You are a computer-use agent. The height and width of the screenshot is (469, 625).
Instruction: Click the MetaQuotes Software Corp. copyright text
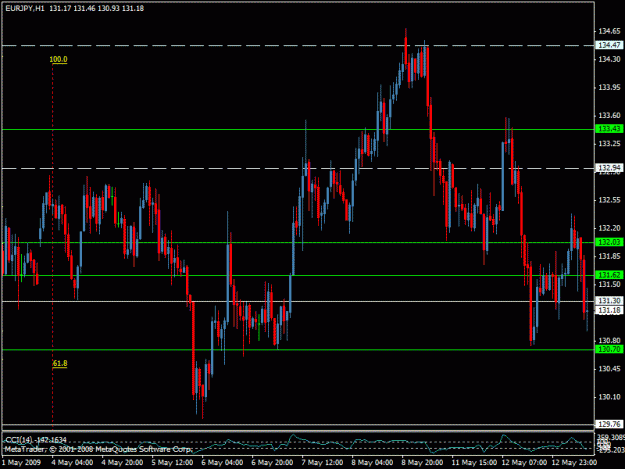(x=98, y=449)
